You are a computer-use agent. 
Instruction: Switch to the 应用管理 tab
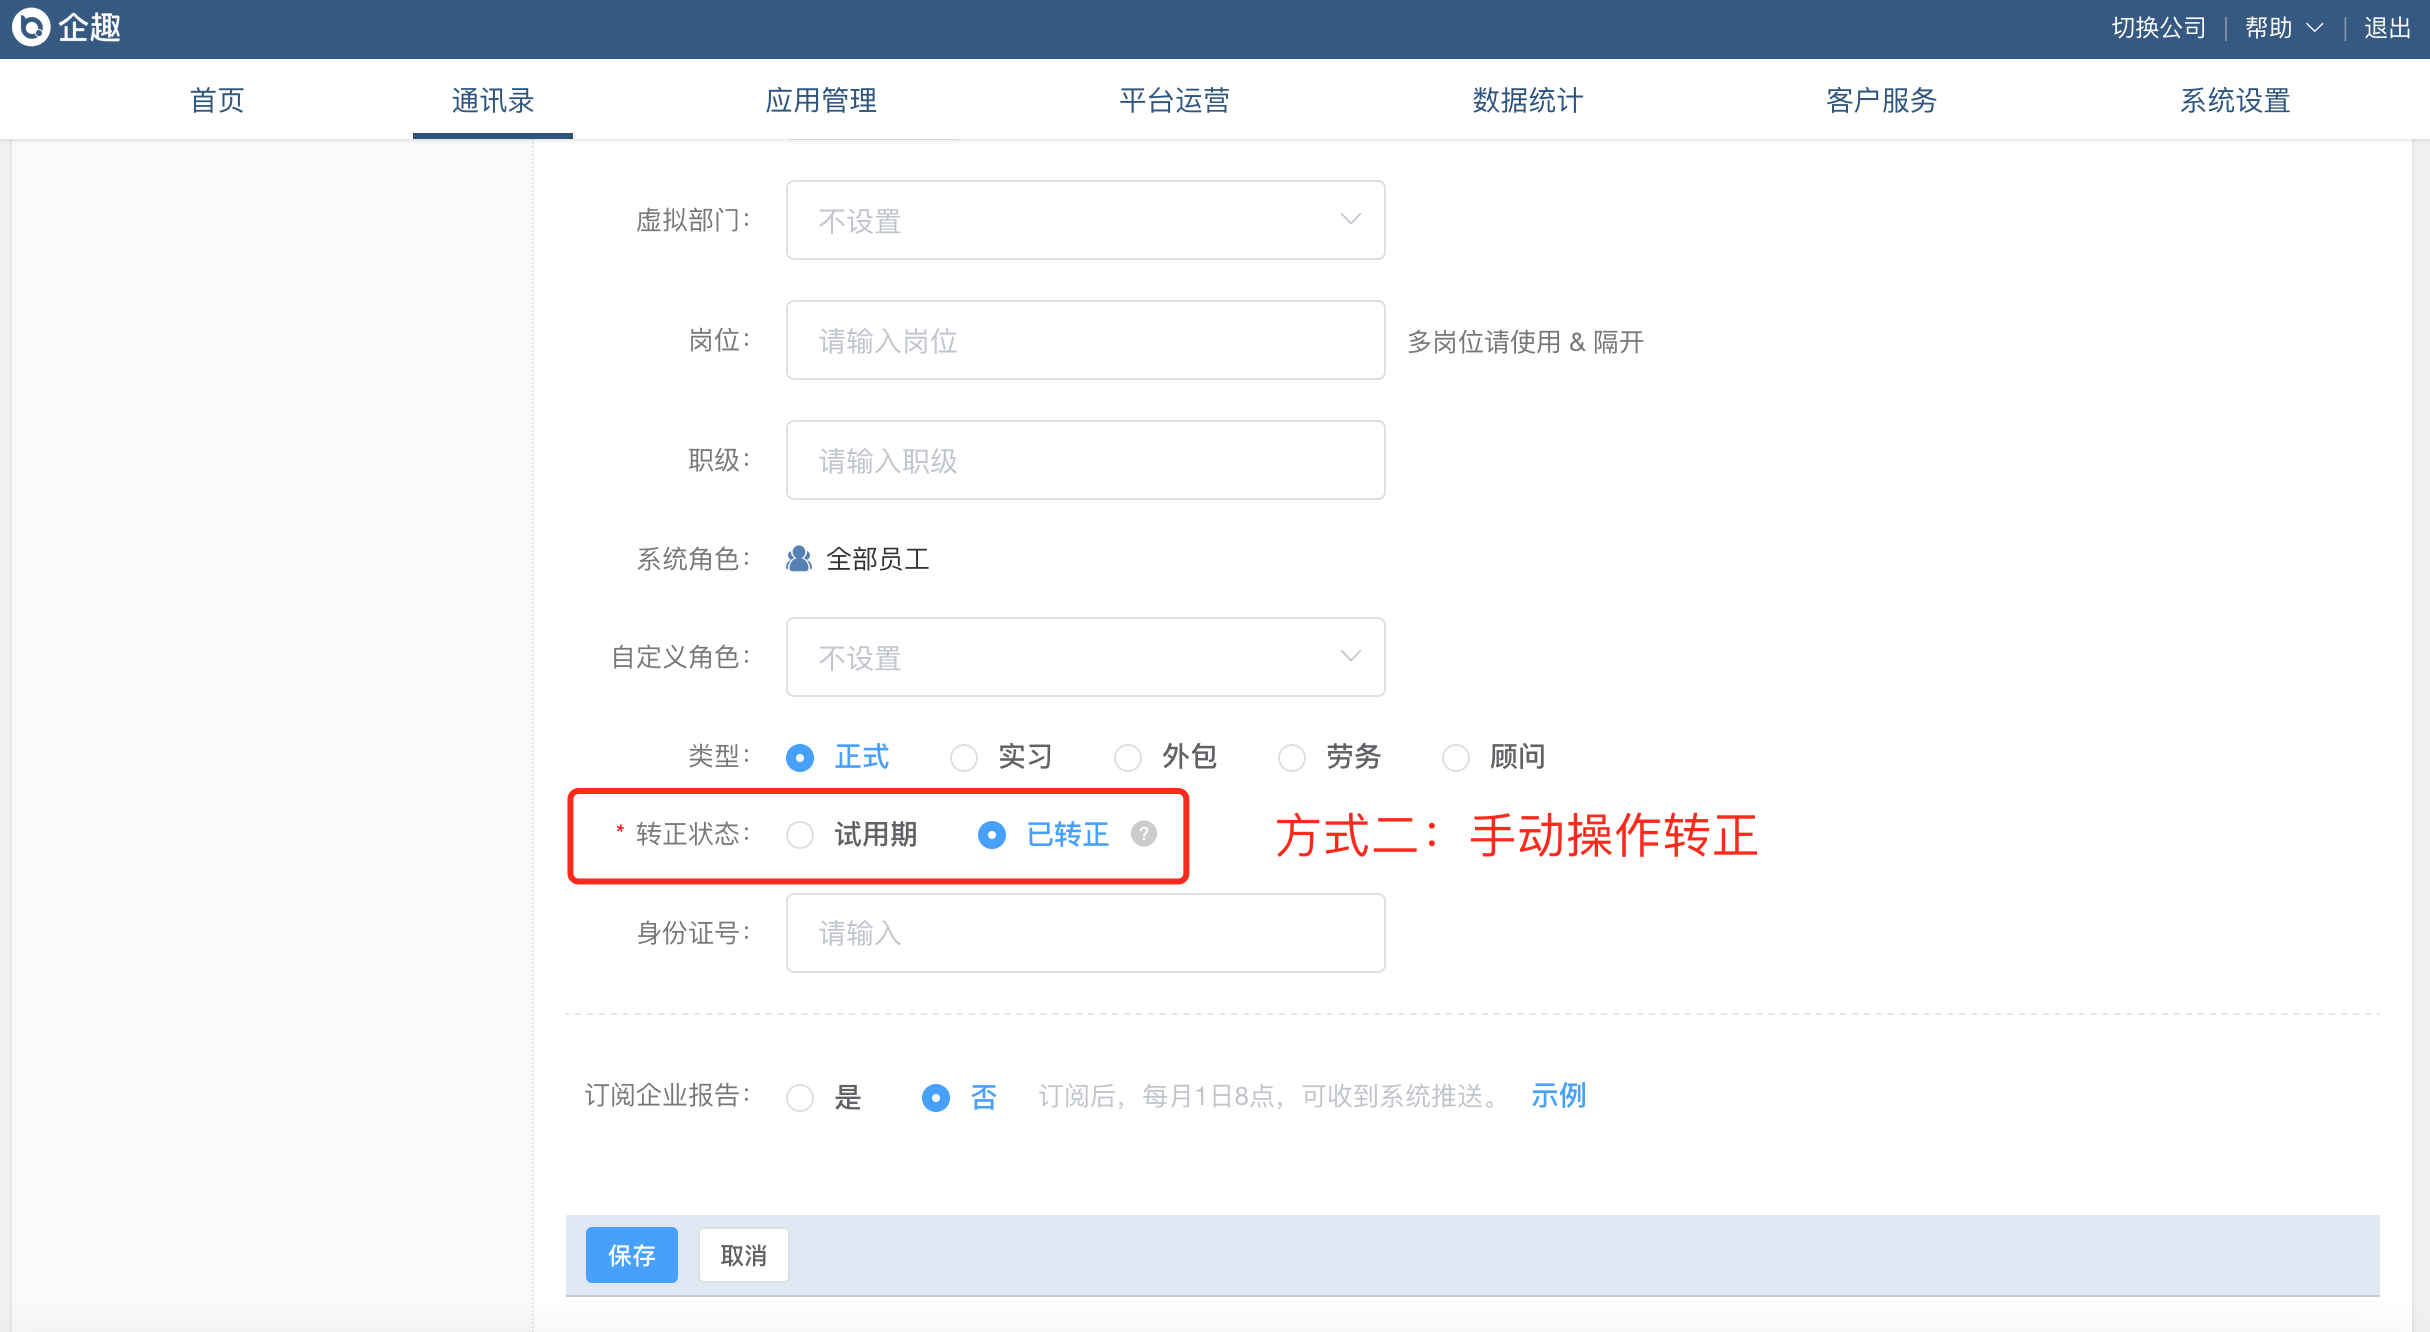[x=821, y=100]
